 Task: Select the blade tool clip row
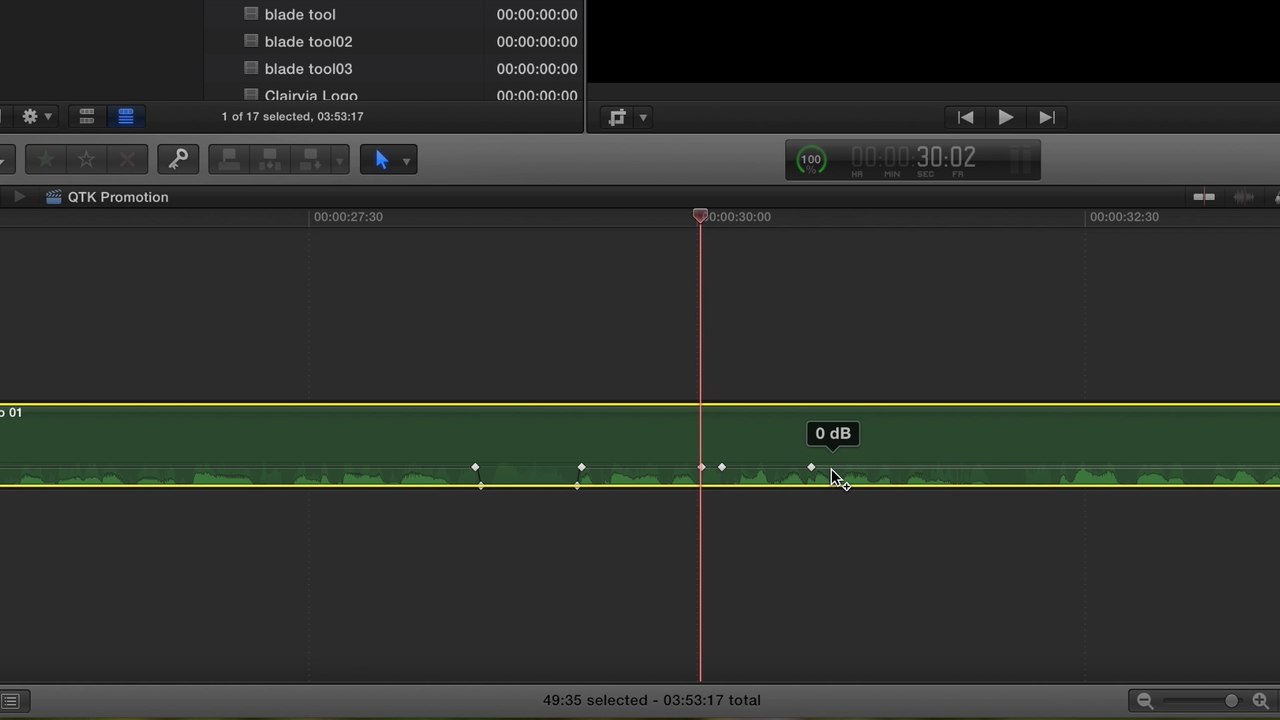pos(395,14)
